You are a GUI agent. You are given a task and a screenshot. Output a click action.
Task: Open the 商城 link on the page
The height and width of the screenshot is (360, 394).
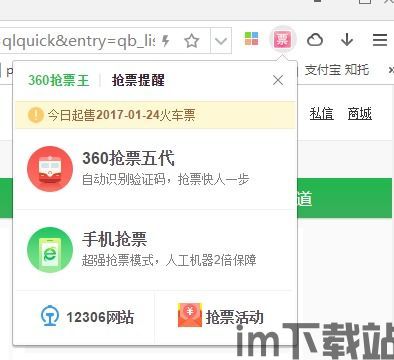click(360, 114)
